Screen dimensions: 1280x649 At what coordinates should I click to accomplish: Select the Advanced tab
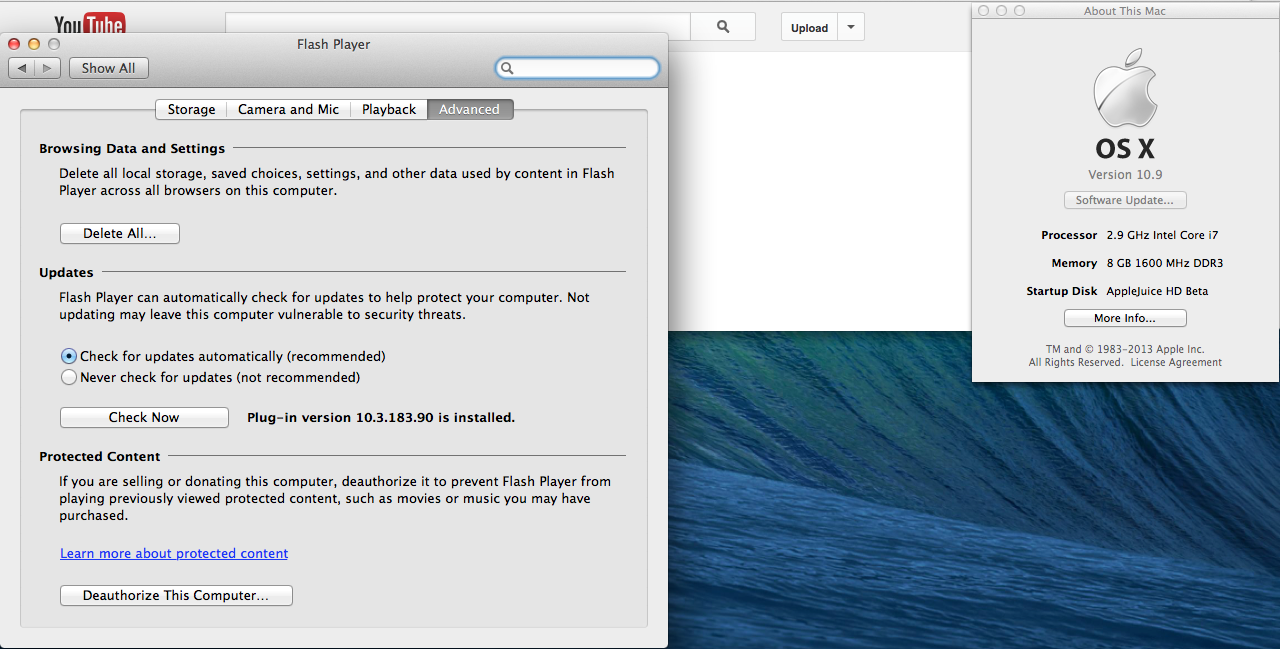(470, 109)
